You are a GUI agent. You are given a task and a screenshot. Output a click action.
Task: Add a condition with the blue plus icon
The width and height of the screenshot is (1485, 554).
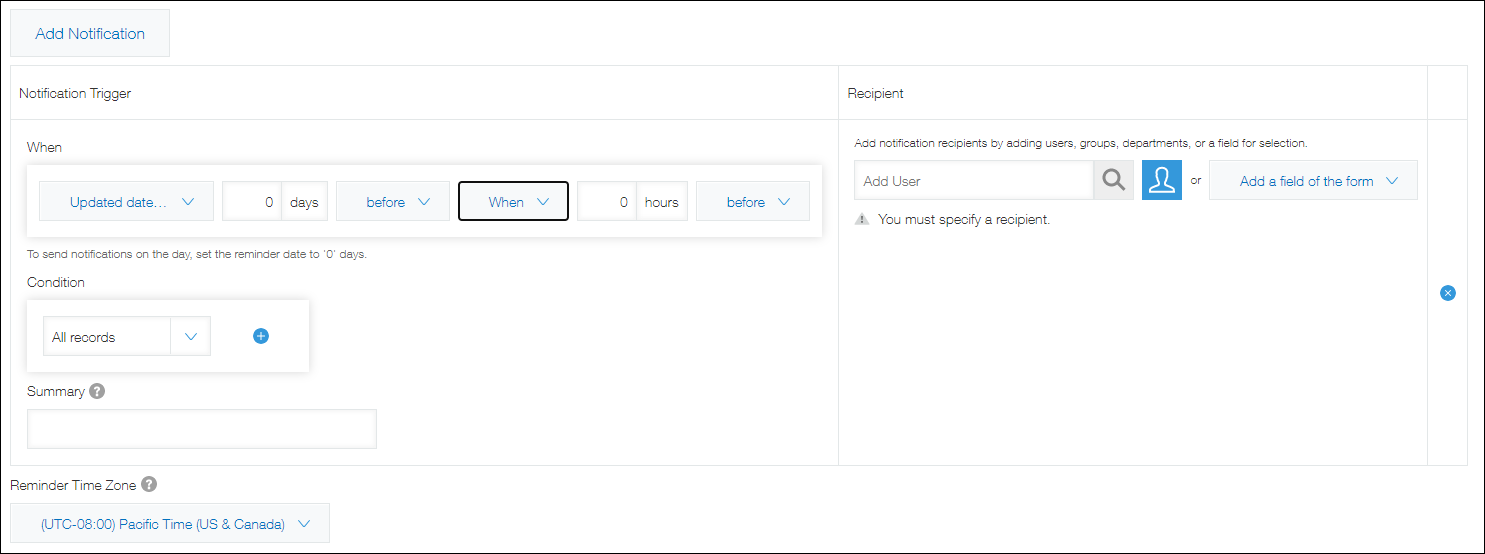(x=261, y=336)
